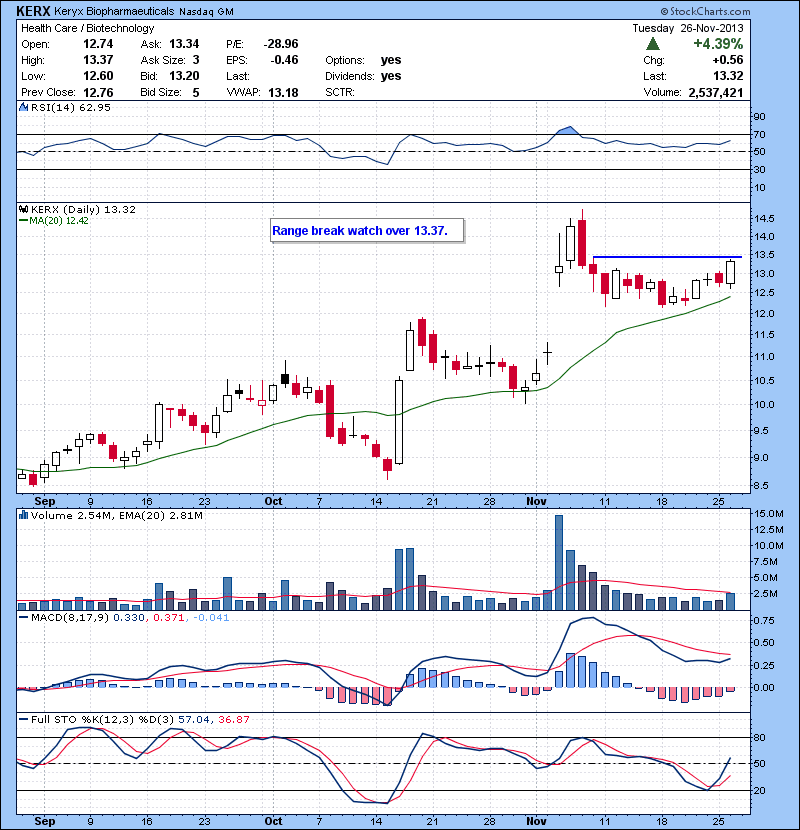The image size is (800, 830).
Task: Click the Sep label on bottom date axis
Action: pos(44,821)
